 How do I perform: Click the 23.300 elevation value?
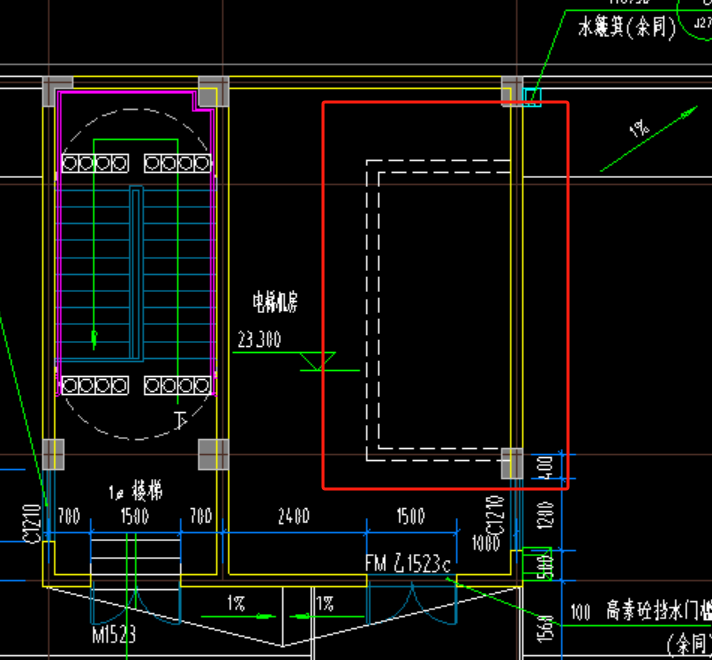click(259, 340)
